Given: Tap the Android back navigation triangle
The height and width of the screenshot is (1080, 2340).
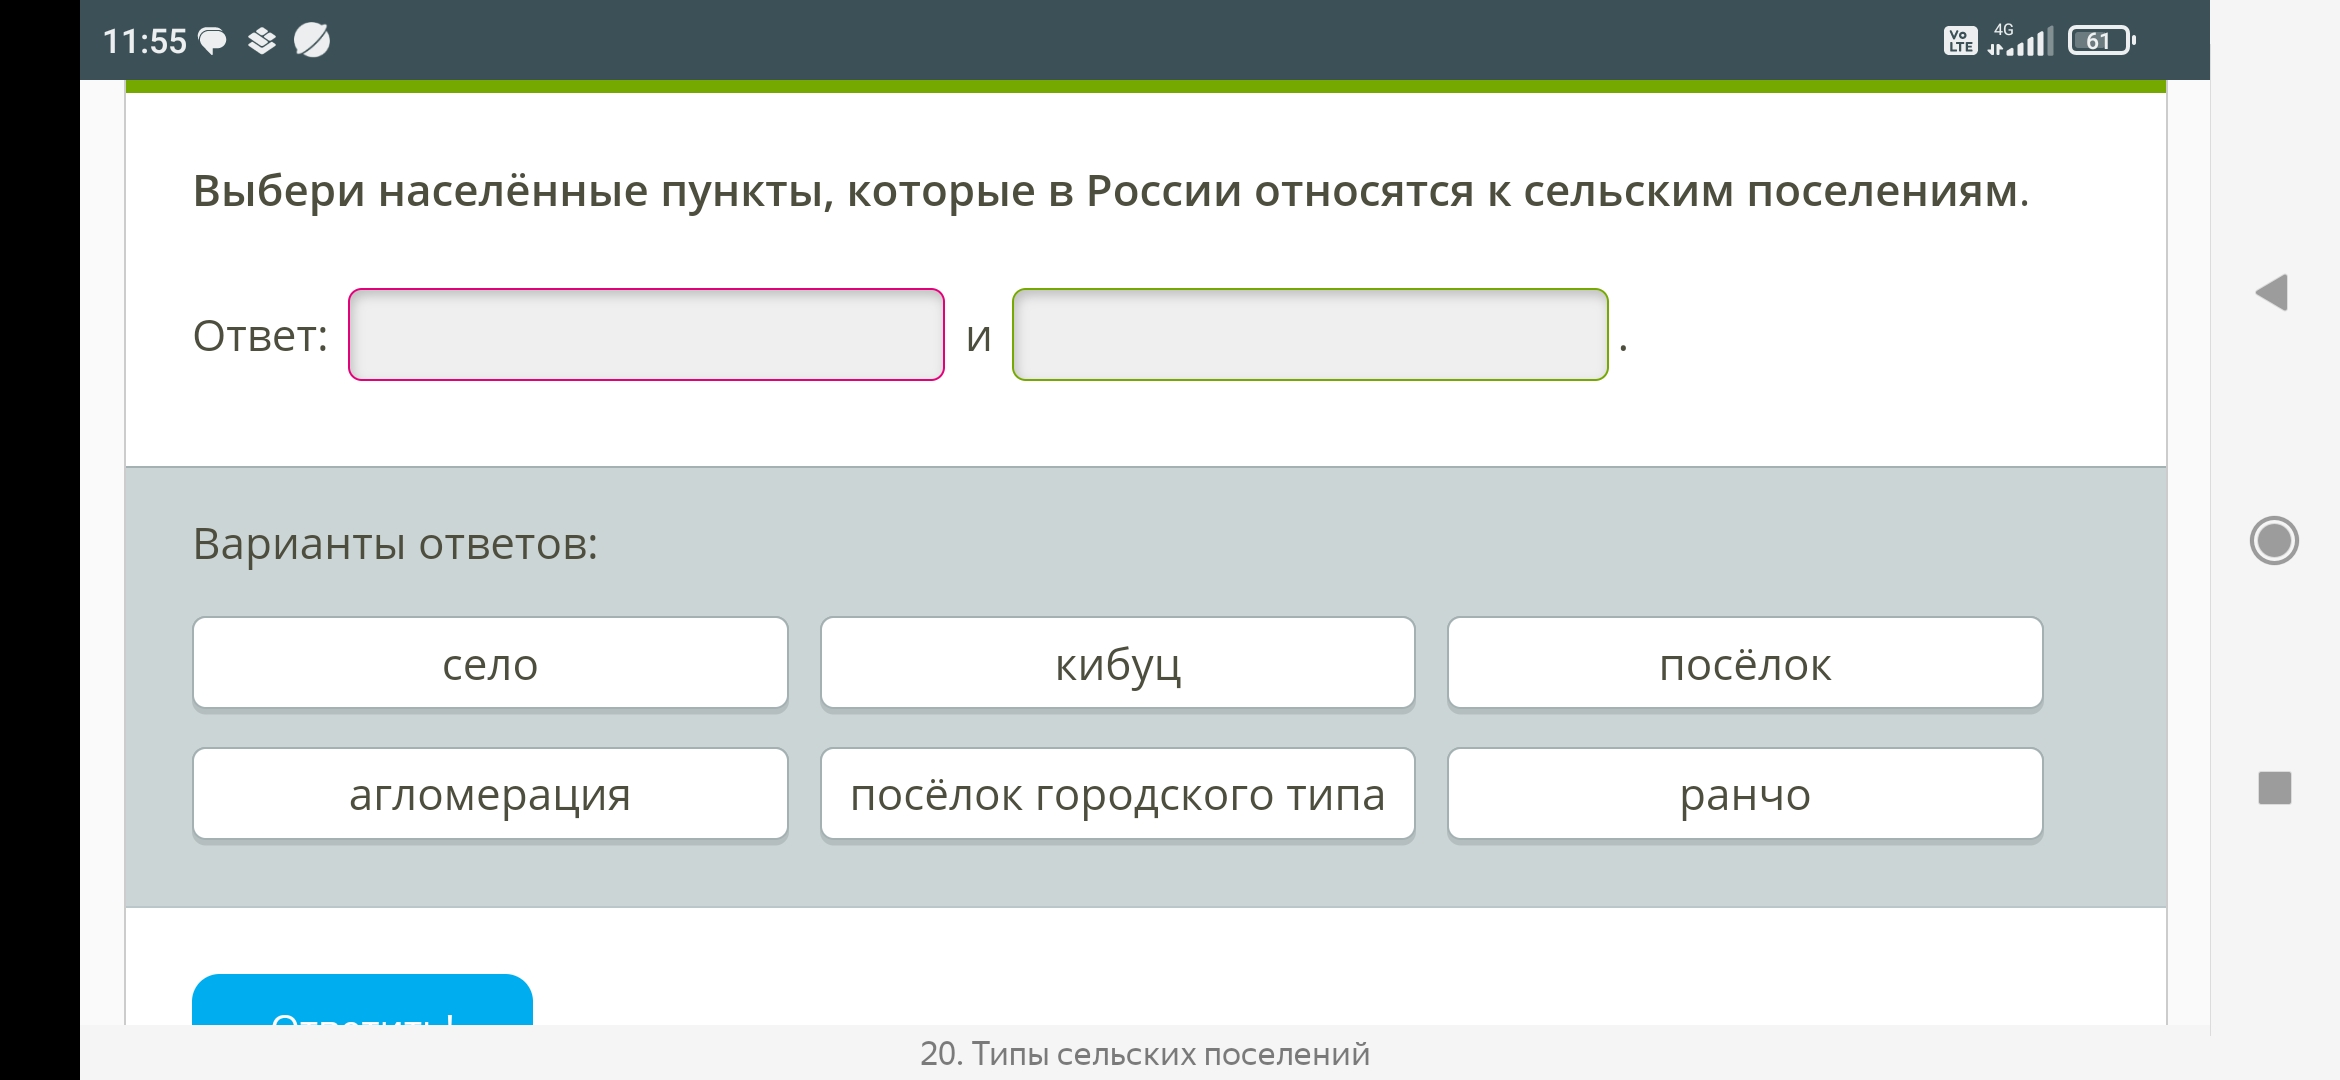Looking at the screenshot, I should click(x=2272, y=293).
